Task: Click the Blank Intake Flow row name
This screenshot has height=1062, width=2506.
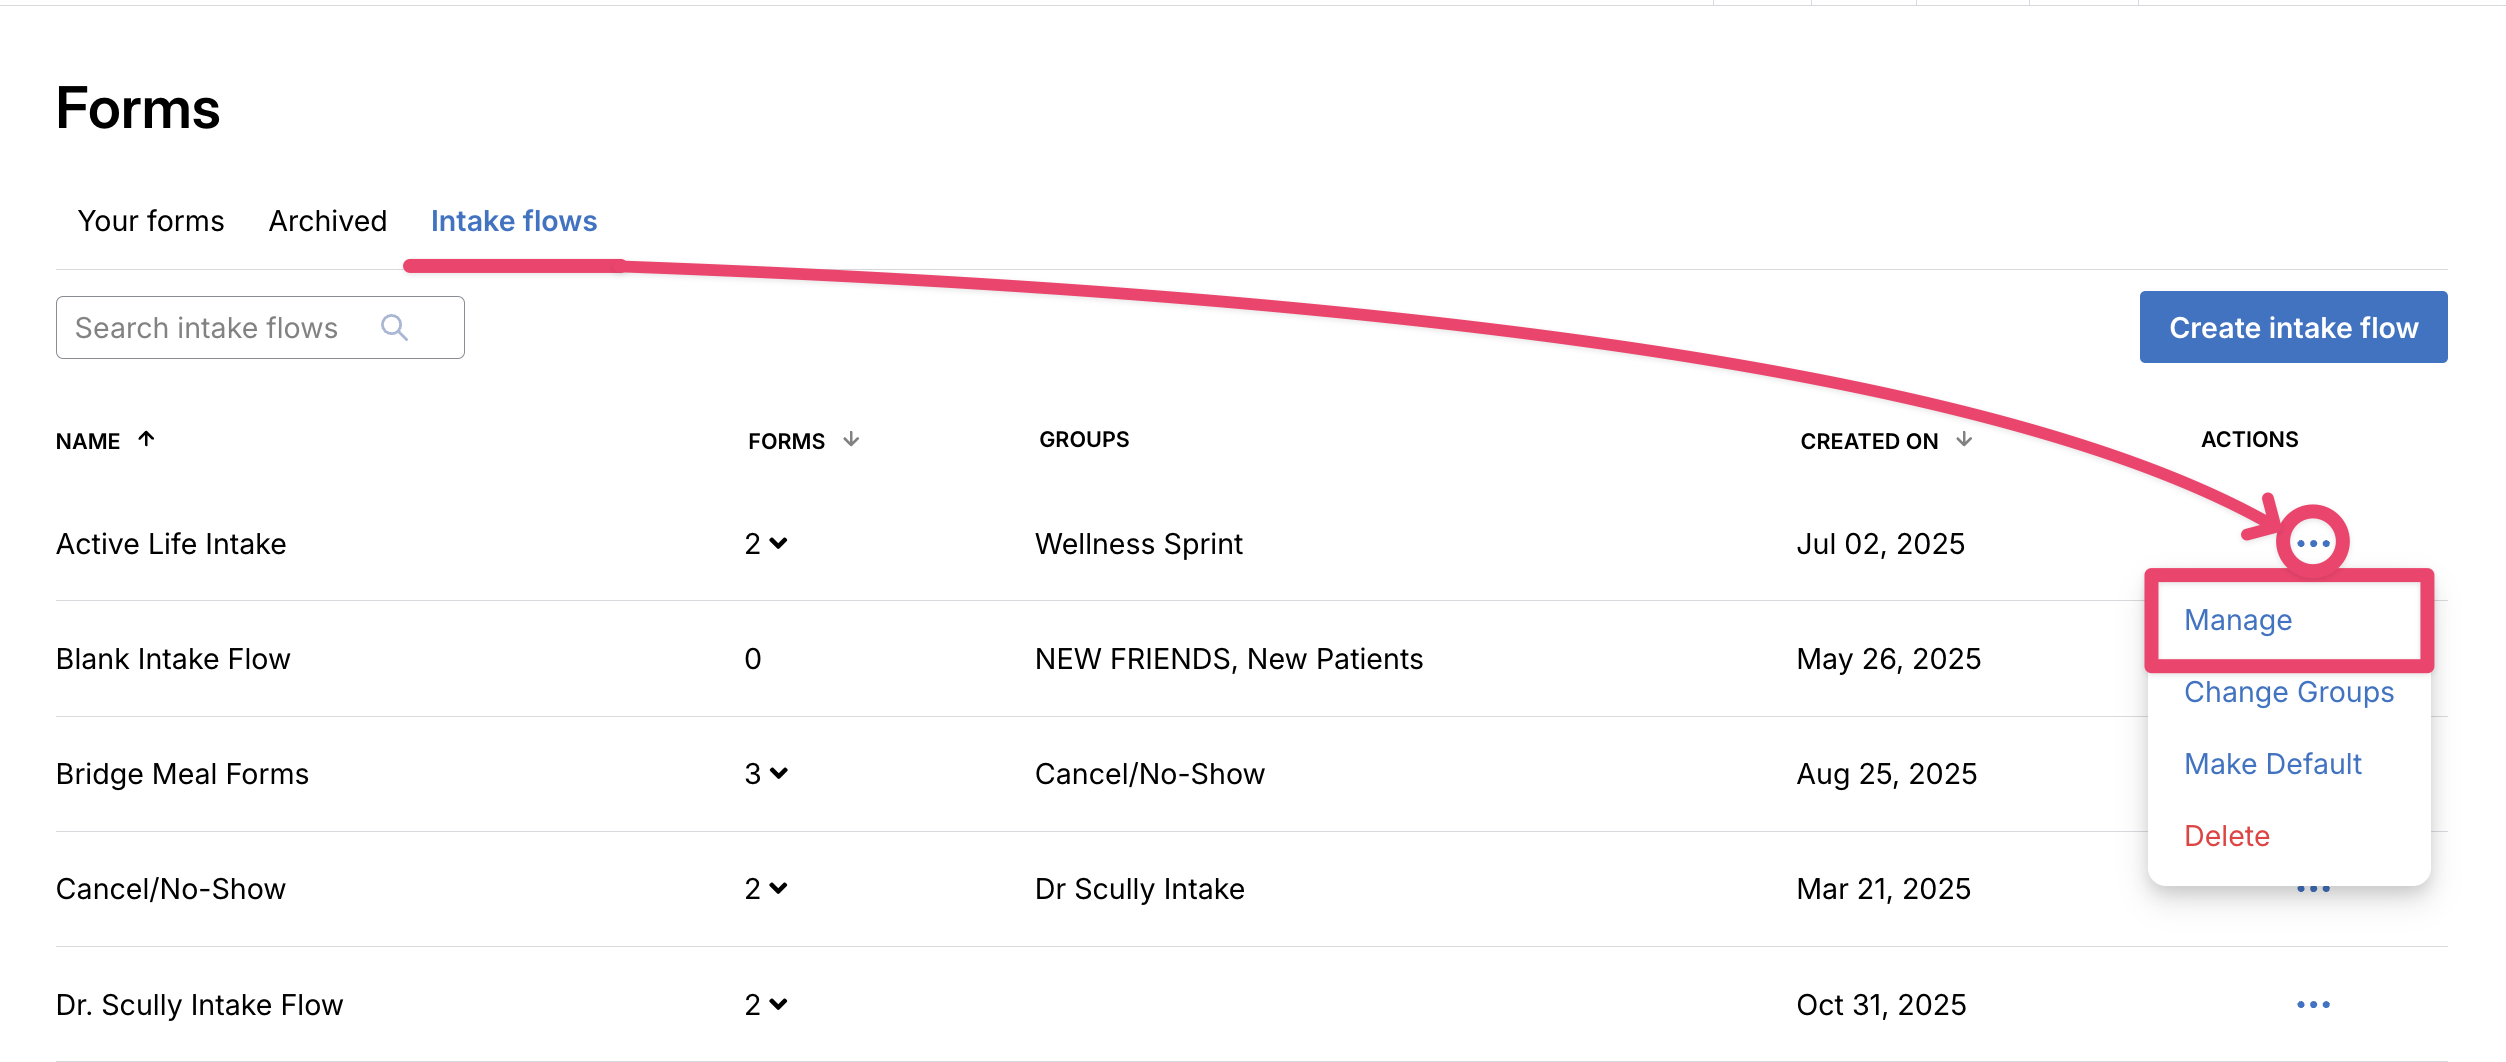Action: (173, 659)
